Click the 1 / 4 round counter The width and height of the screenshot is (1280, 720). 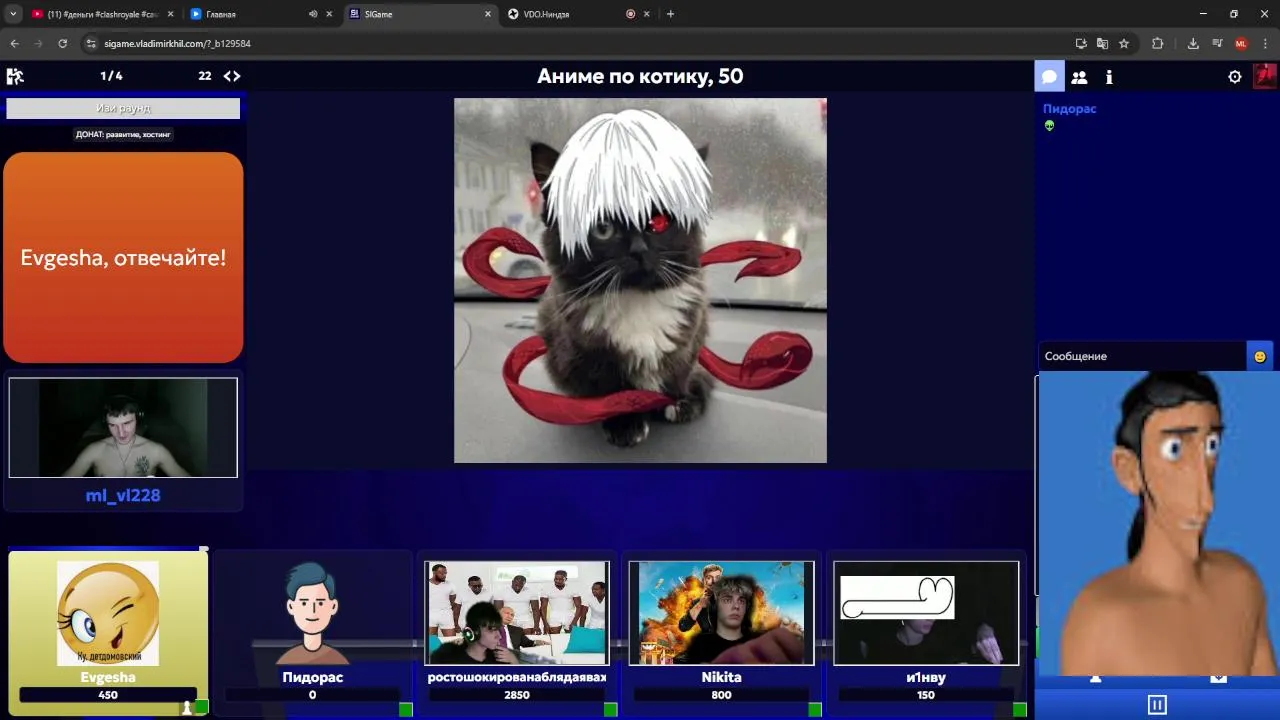(x=111, y=76)
